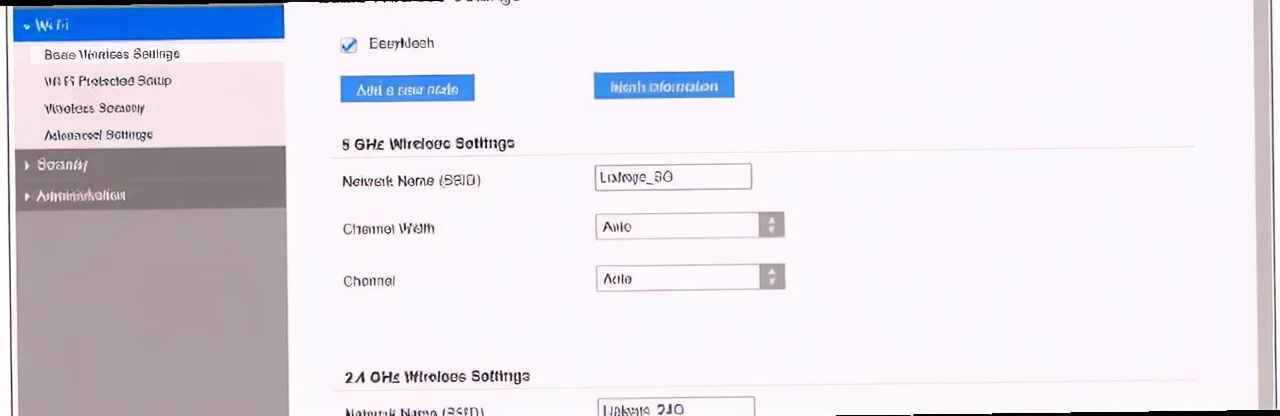Click the Channel Width dropdown arrow icon
Image resolution: width=1280 pixels, height=416 pixels.
(x=771, y=226)
